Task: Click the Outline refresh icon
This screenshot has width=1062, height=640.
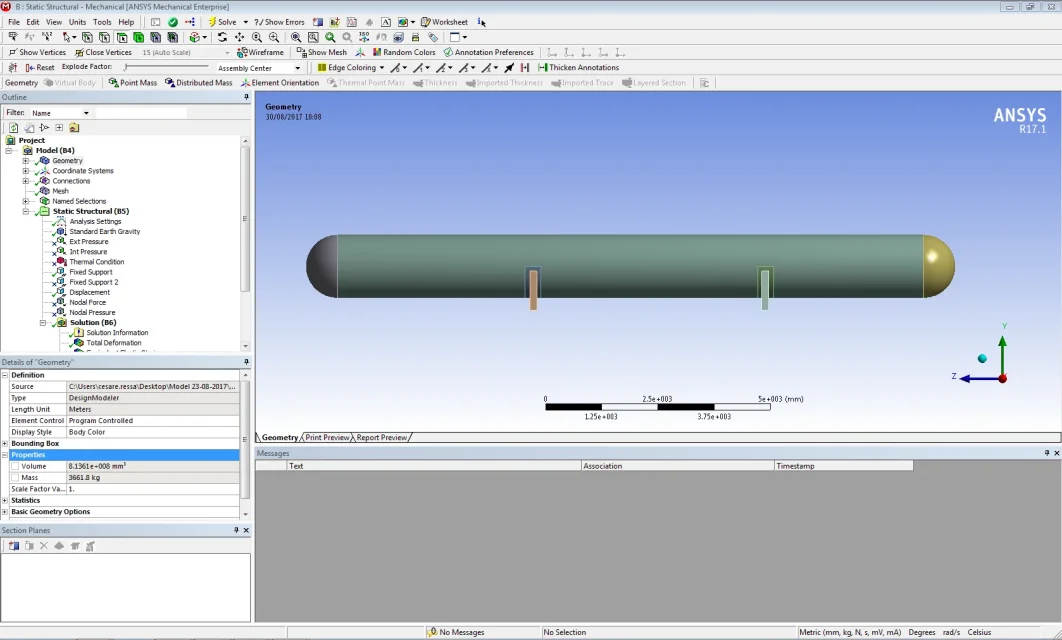Action: pos(14,127)
